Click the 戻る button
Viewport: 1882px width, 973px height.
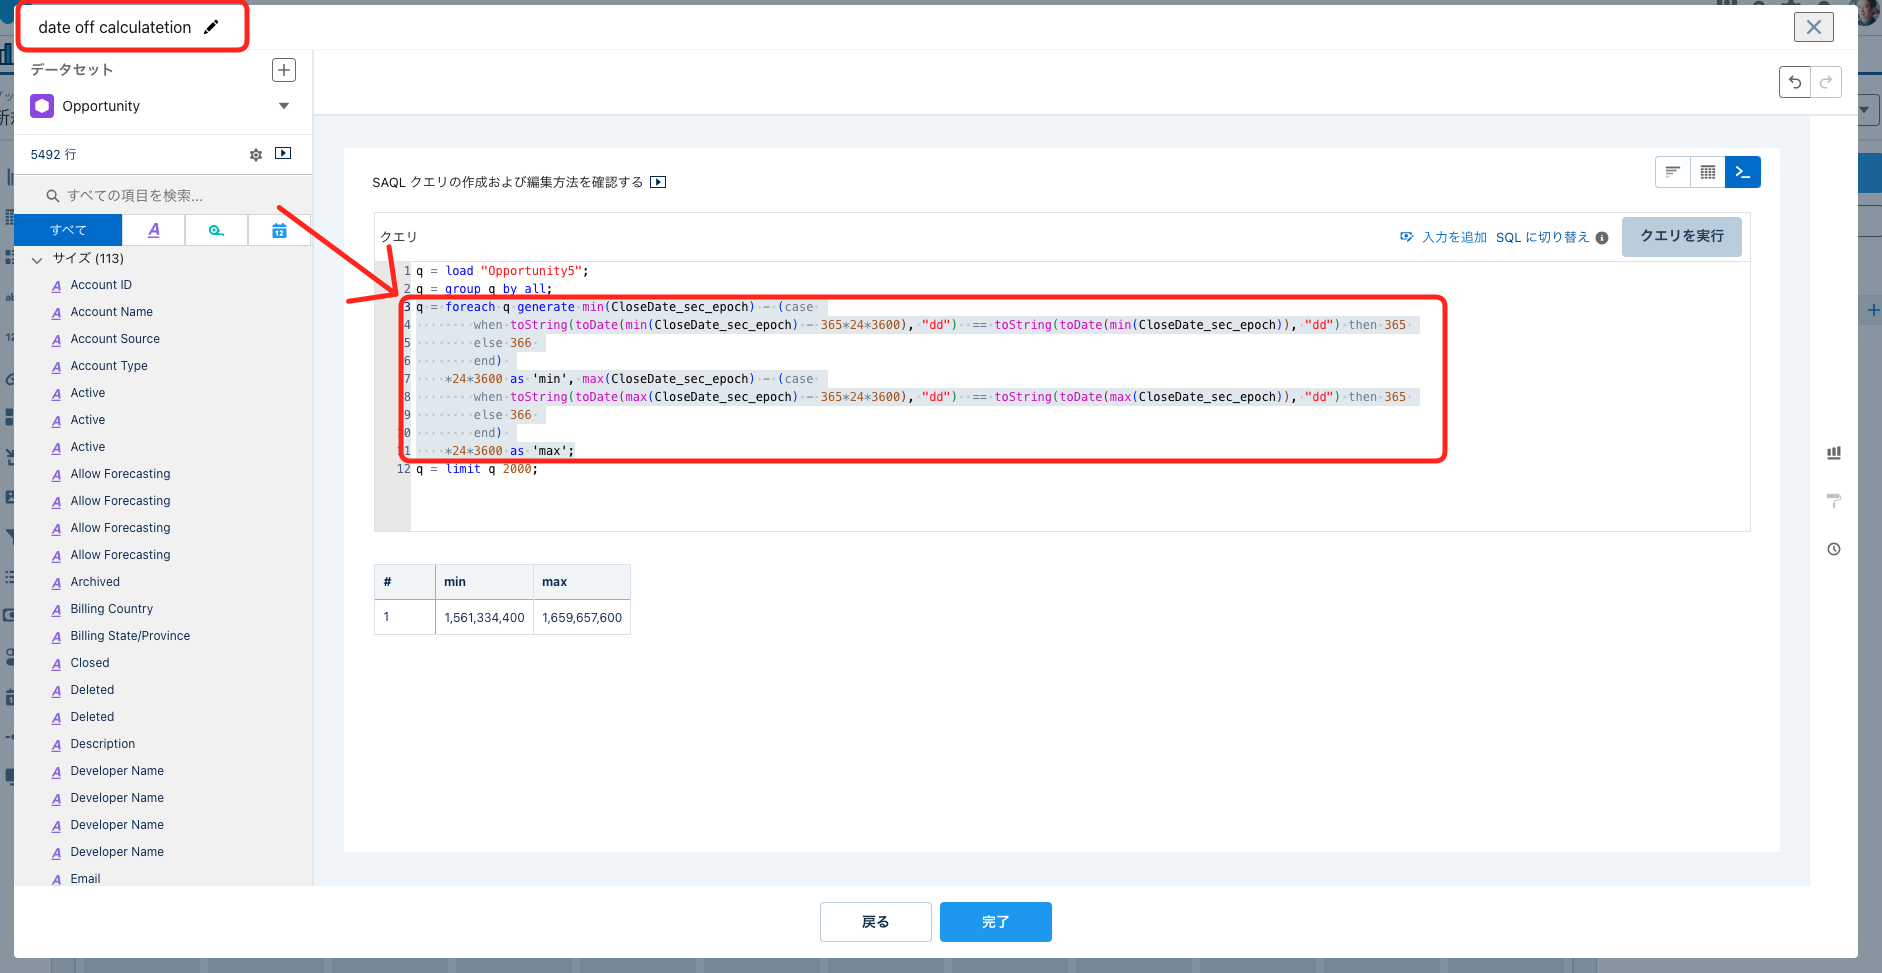tap(876, 922)
